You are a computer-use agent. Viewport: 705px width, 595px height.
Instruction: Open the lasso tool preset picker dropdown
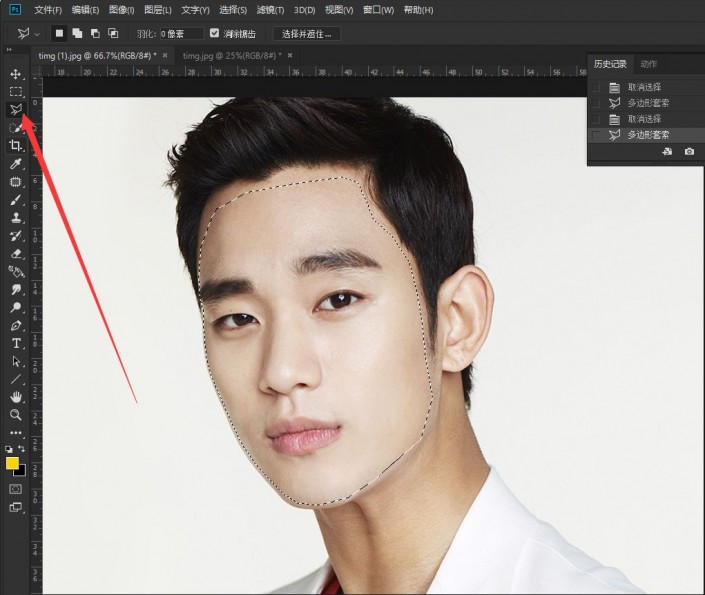coord(37,34)
